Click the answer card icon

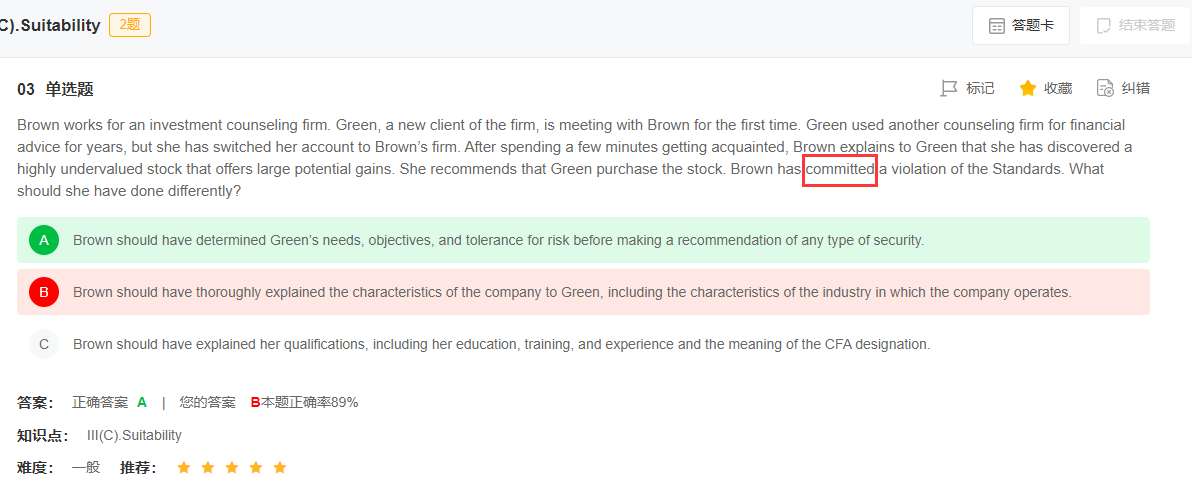click(997, 26)
